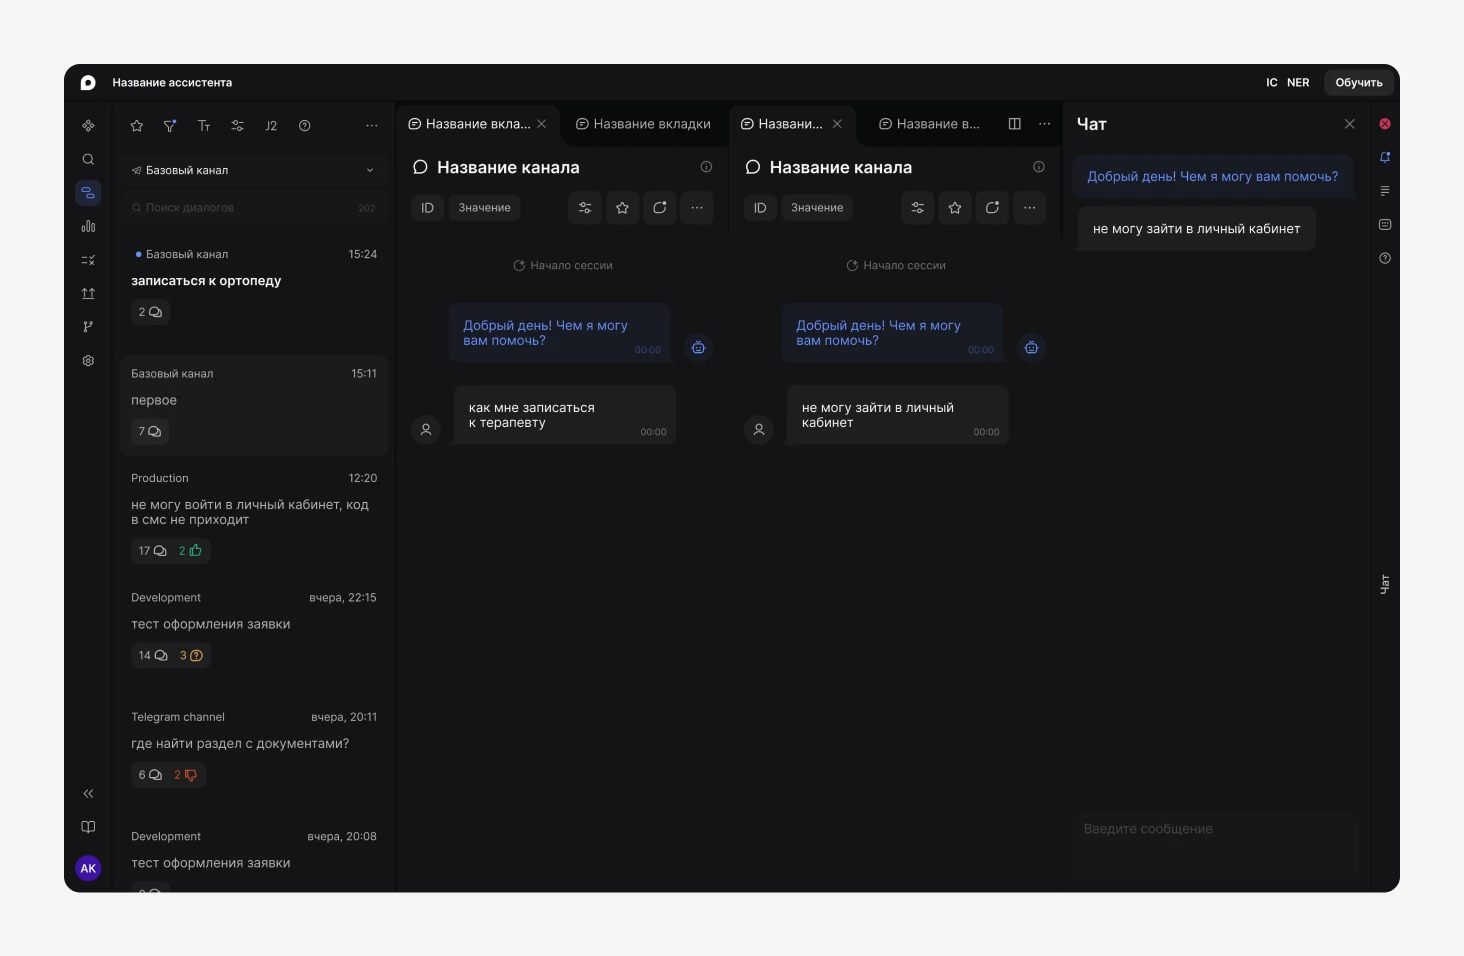Switch to the Название вкладки tab

[x=643, y=124]
